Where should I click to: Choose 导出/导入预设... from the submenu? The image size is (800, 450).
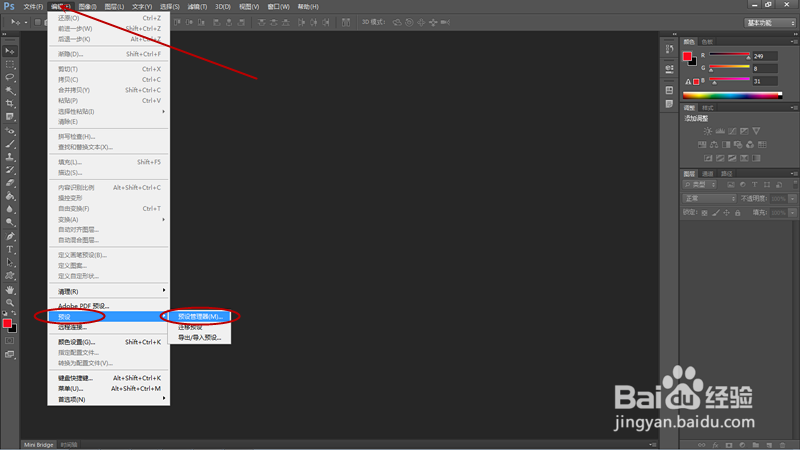(x=199, y=337)
